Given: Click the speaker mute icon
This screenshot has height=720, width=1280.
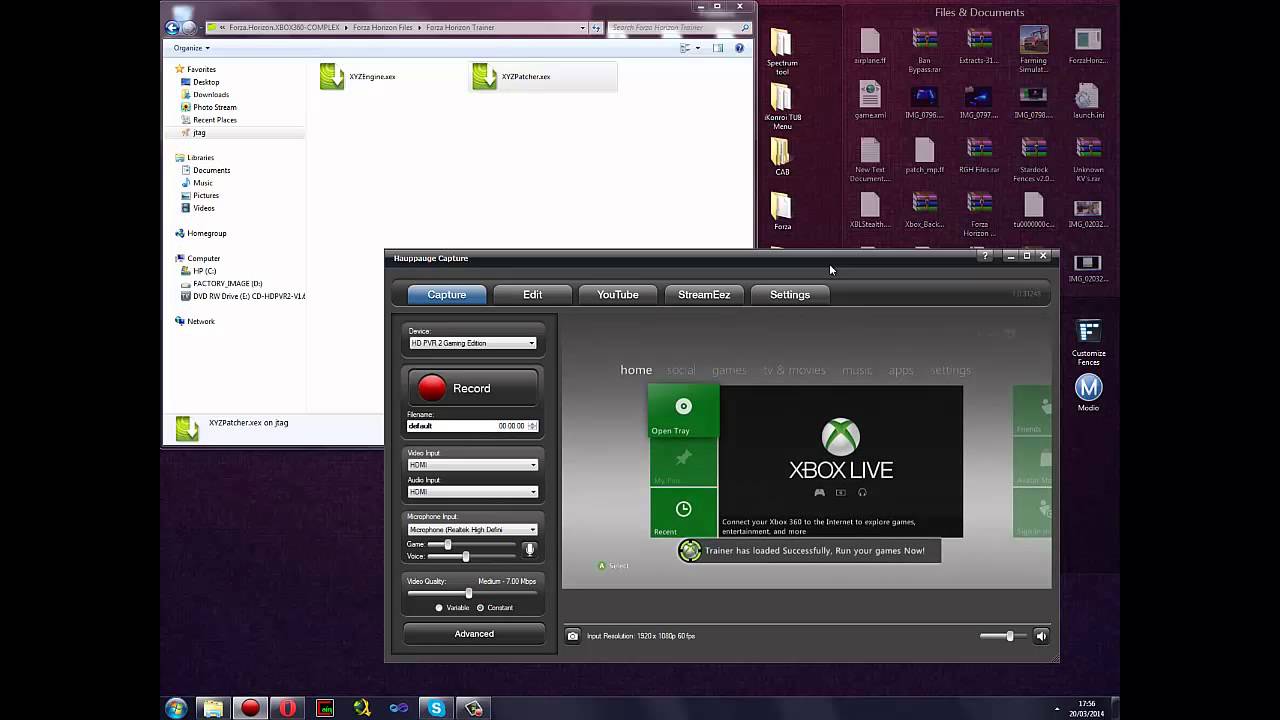Looking at the screenshot, I should point(1041,636).
